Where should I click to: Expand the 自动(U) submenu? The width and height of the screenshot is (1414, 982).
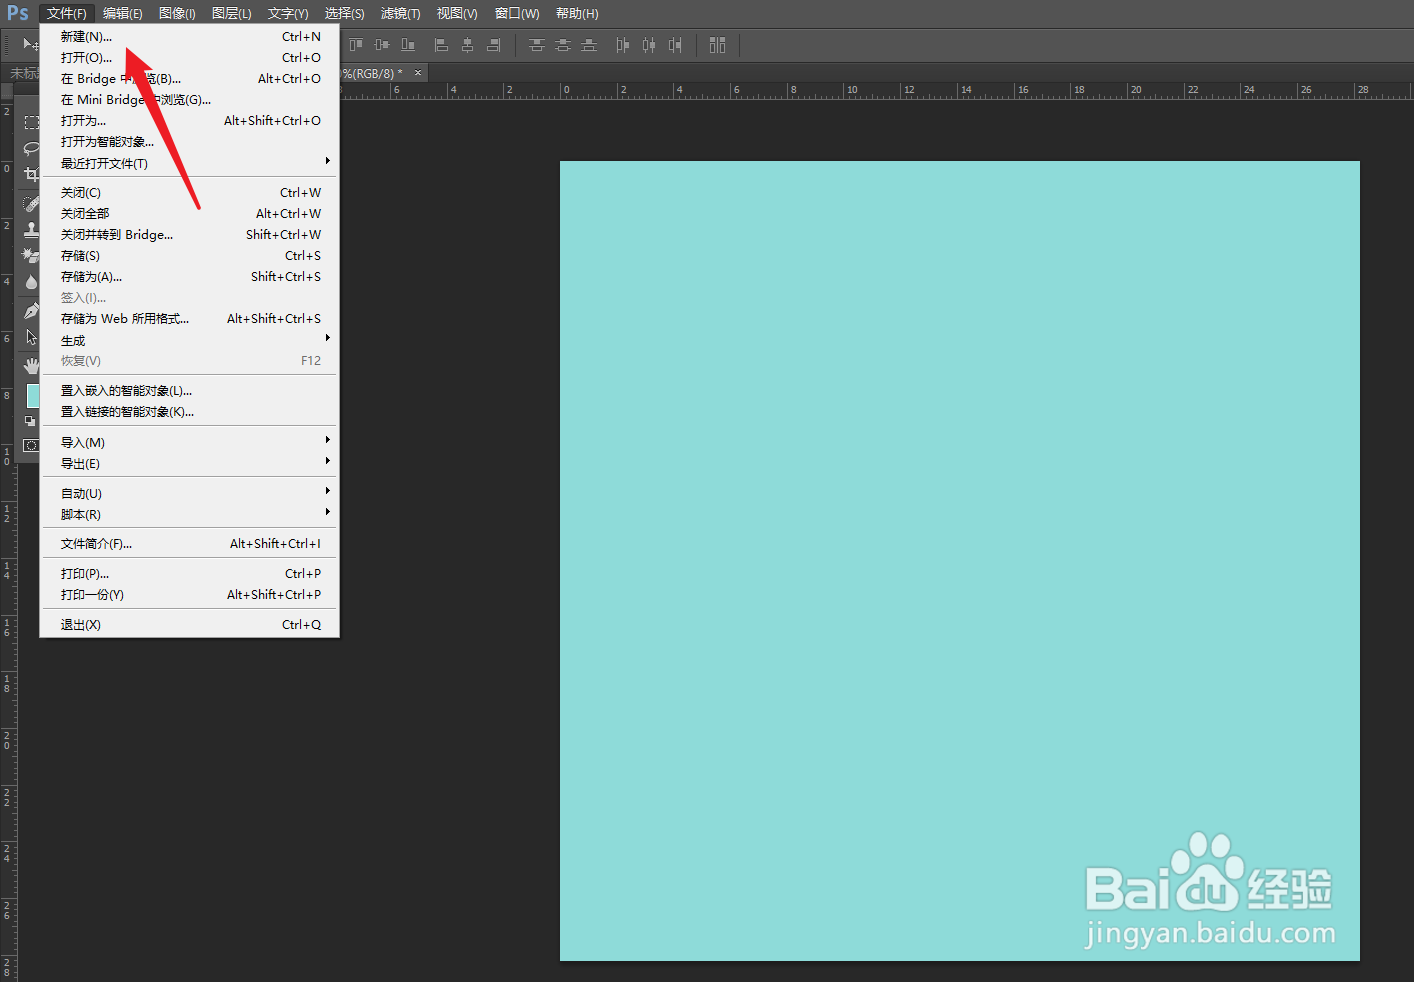click(x=190, y=493)
